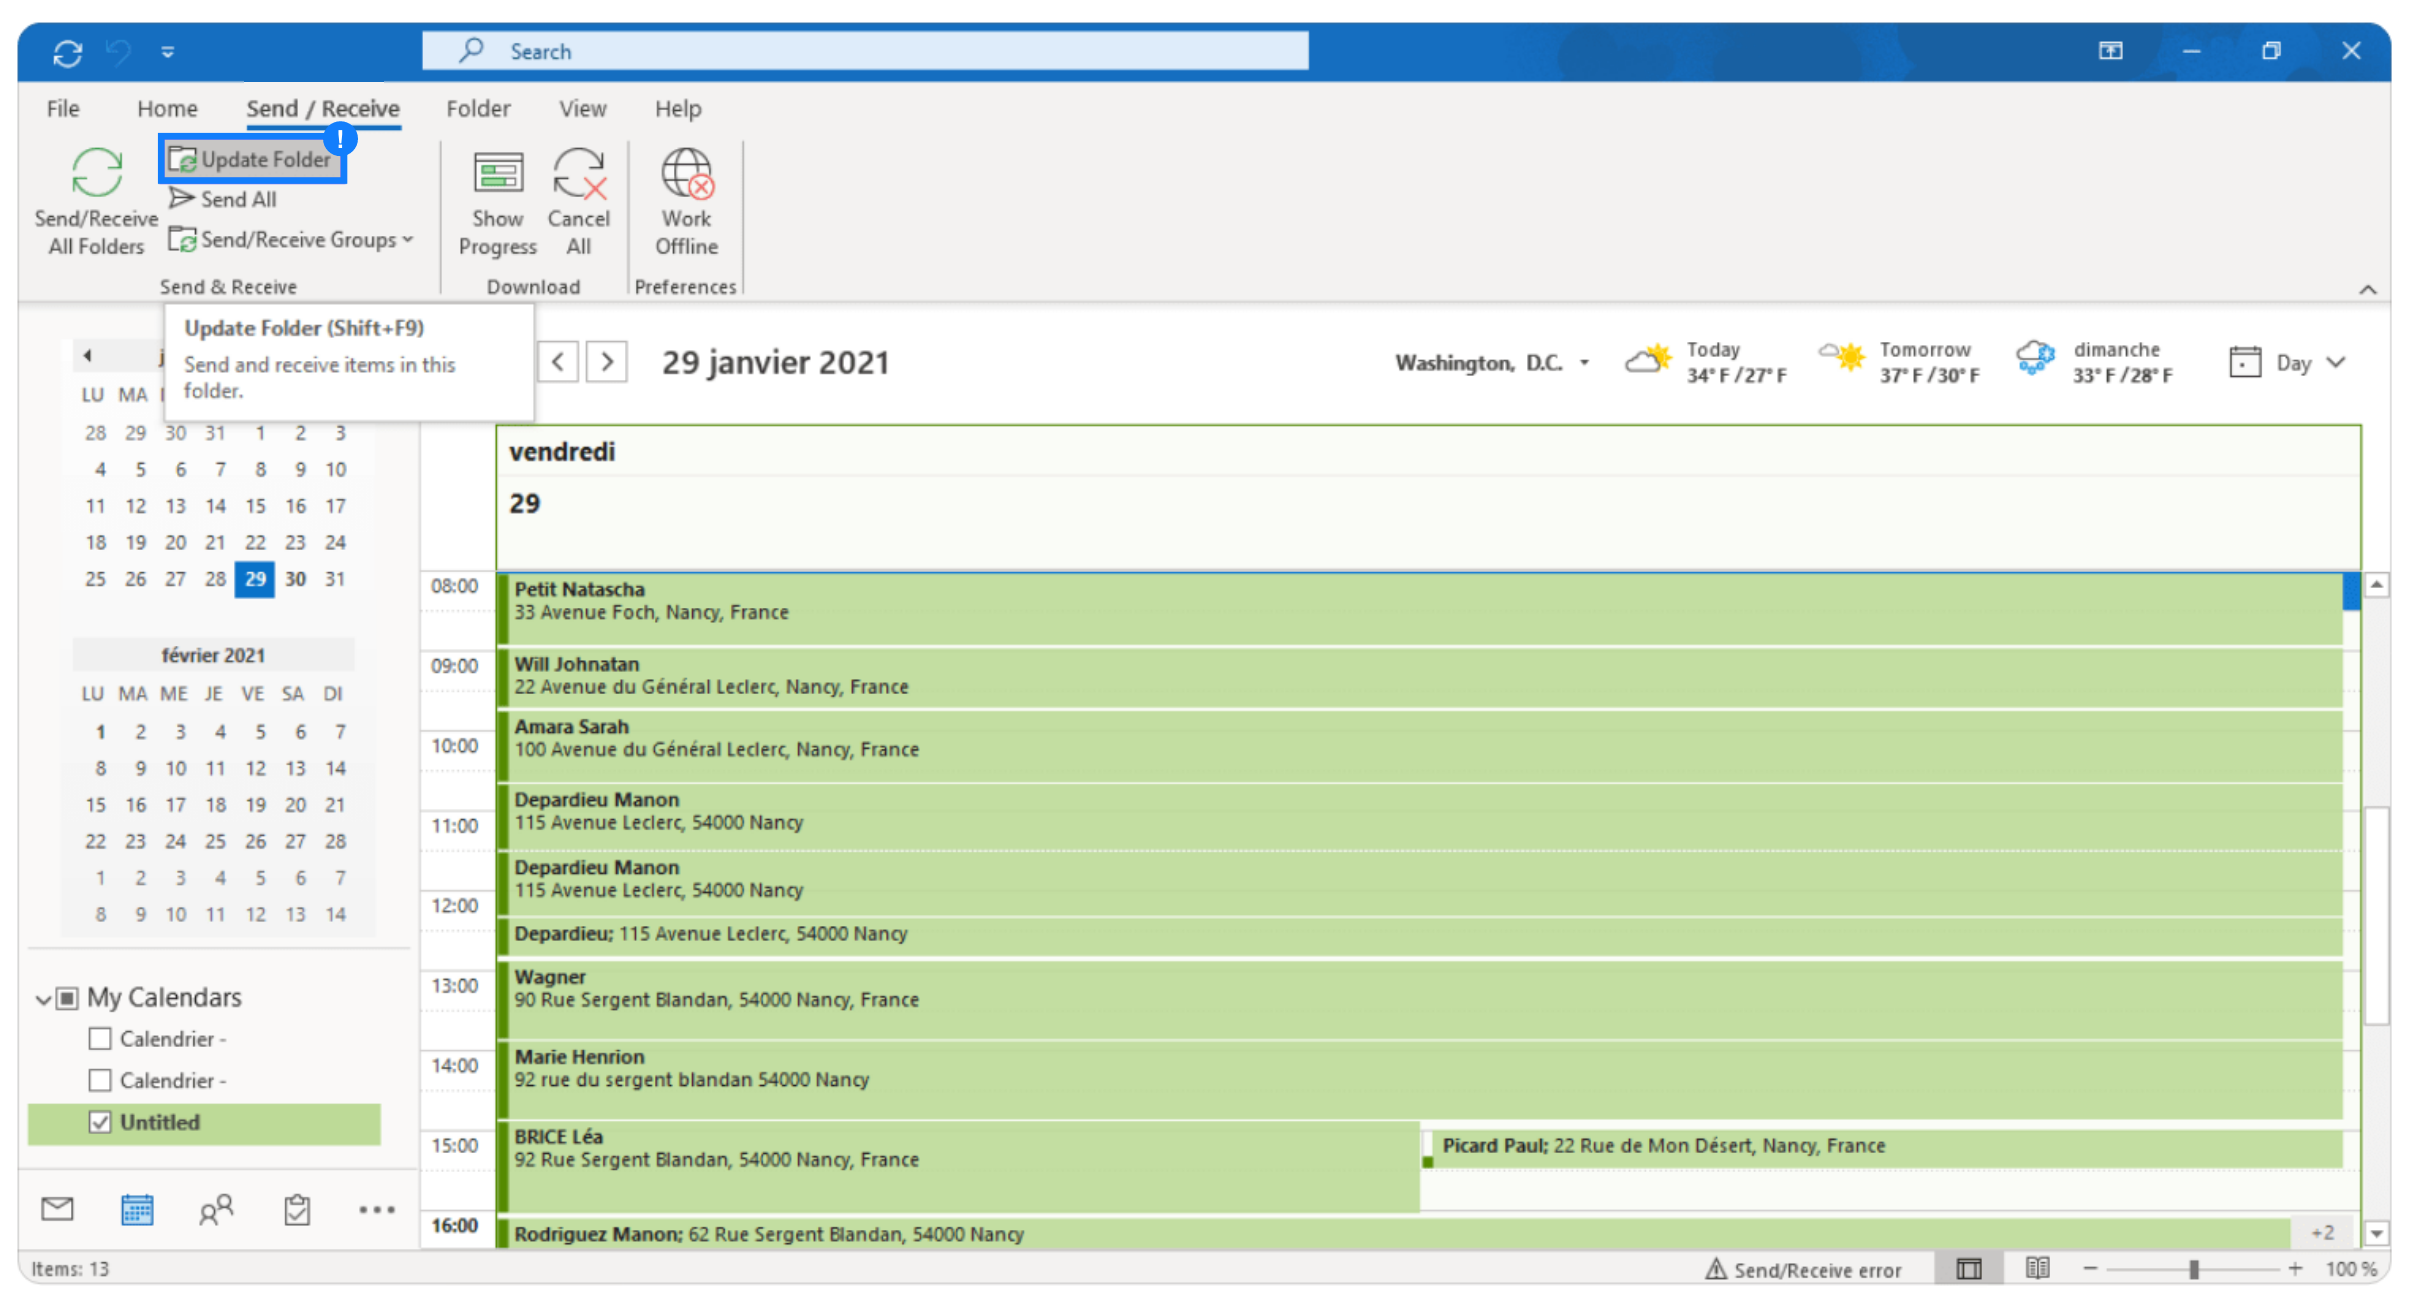Click the Send/Receive error status text
Screen dimensions: 2409x1305
coord(1817,1270)
